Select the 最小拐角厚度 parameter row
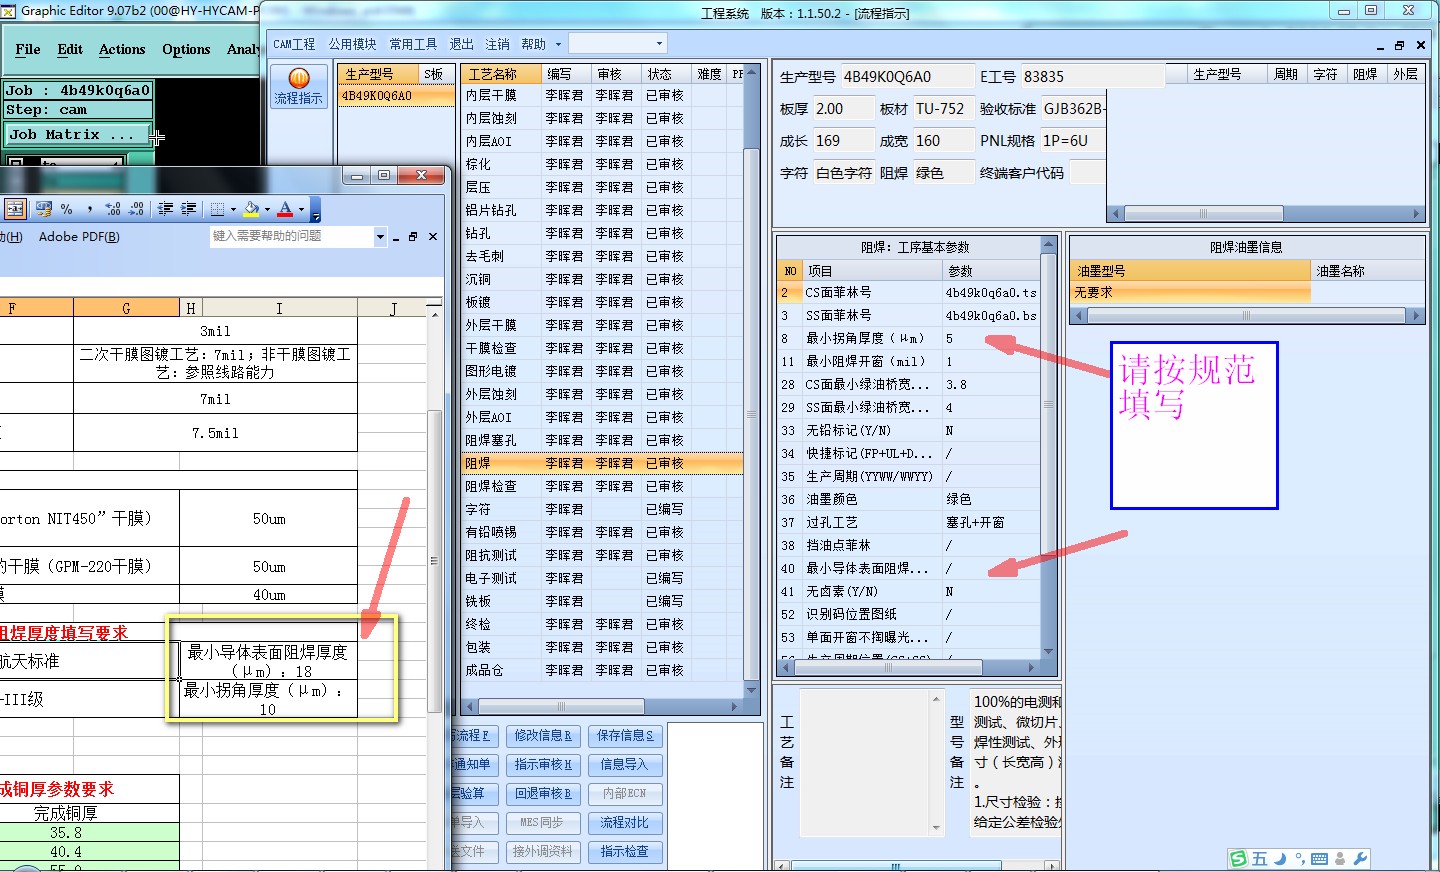The image size is (1440, 872). pos(910,338)
